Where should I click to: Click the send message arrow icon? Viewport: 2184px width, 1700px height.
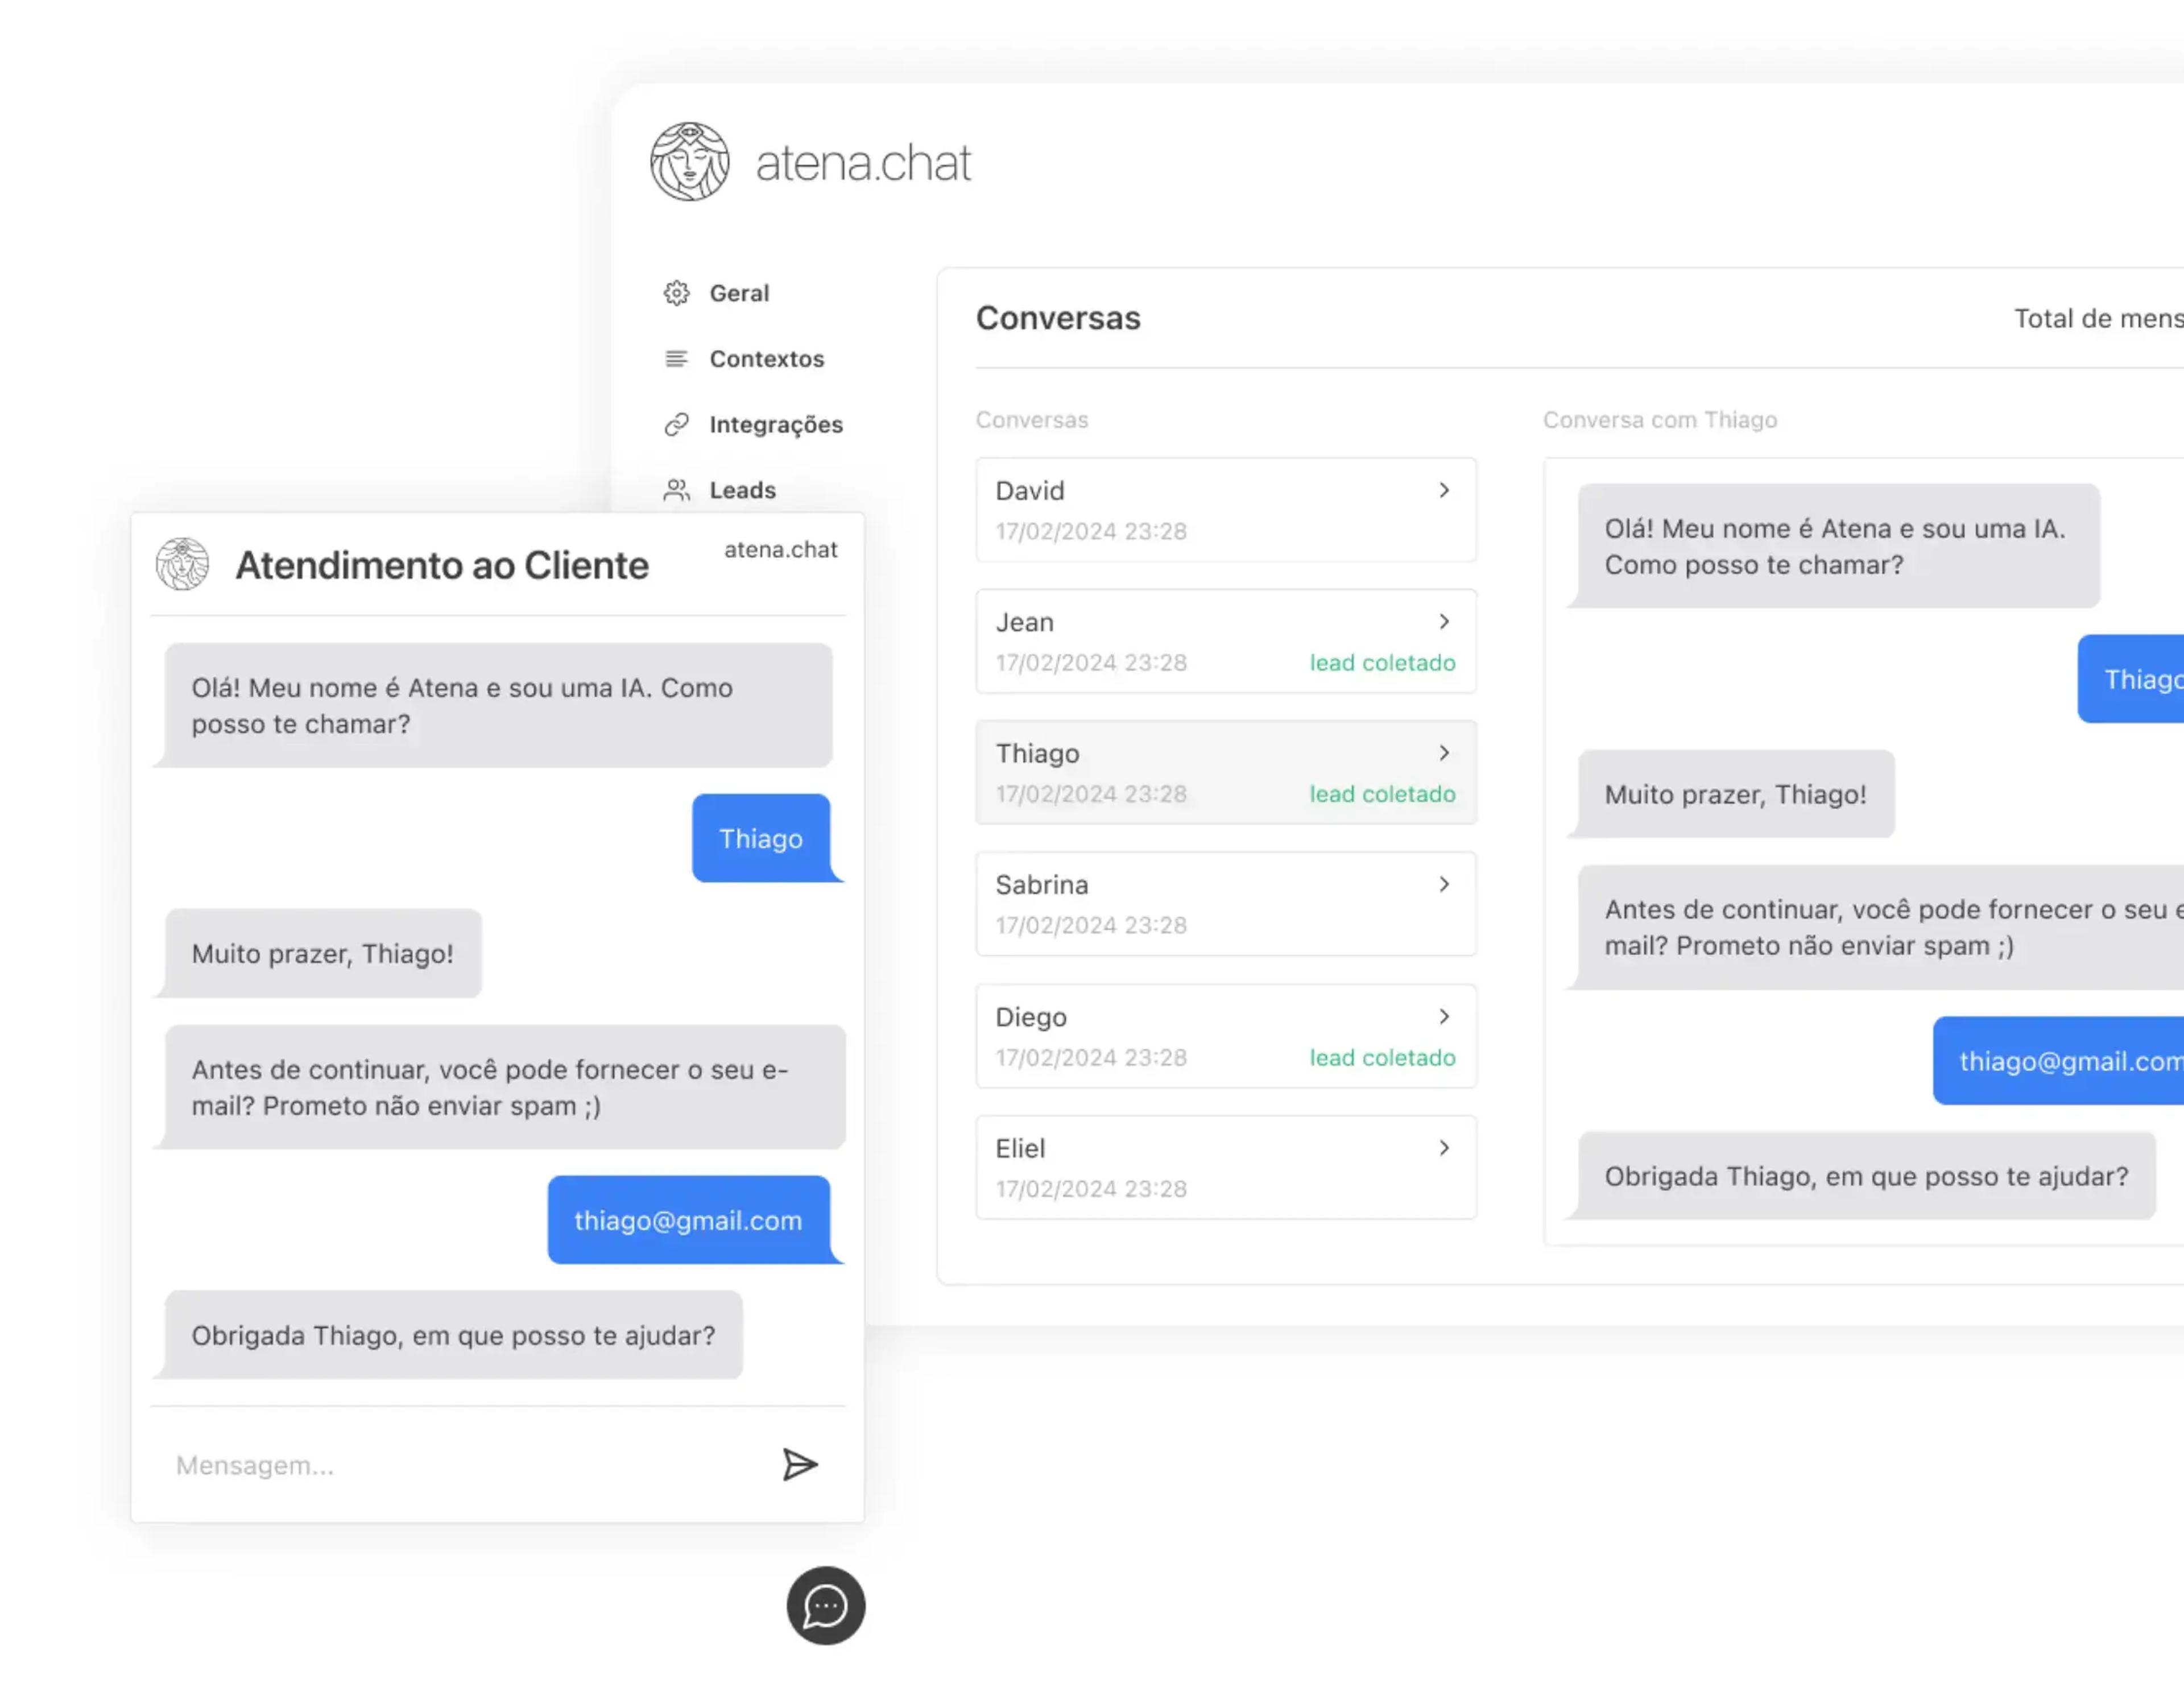click(800, 1465)
